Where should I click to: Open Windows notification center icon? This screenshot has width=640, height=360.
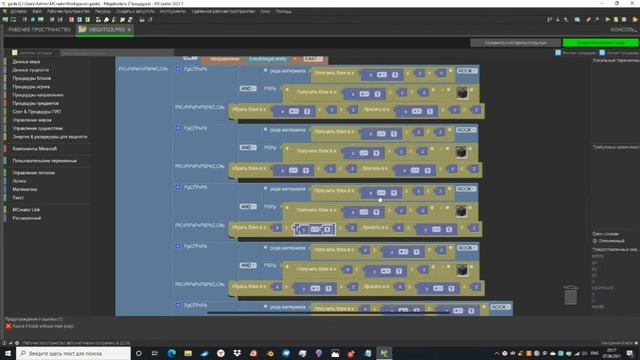pos(630,353)
